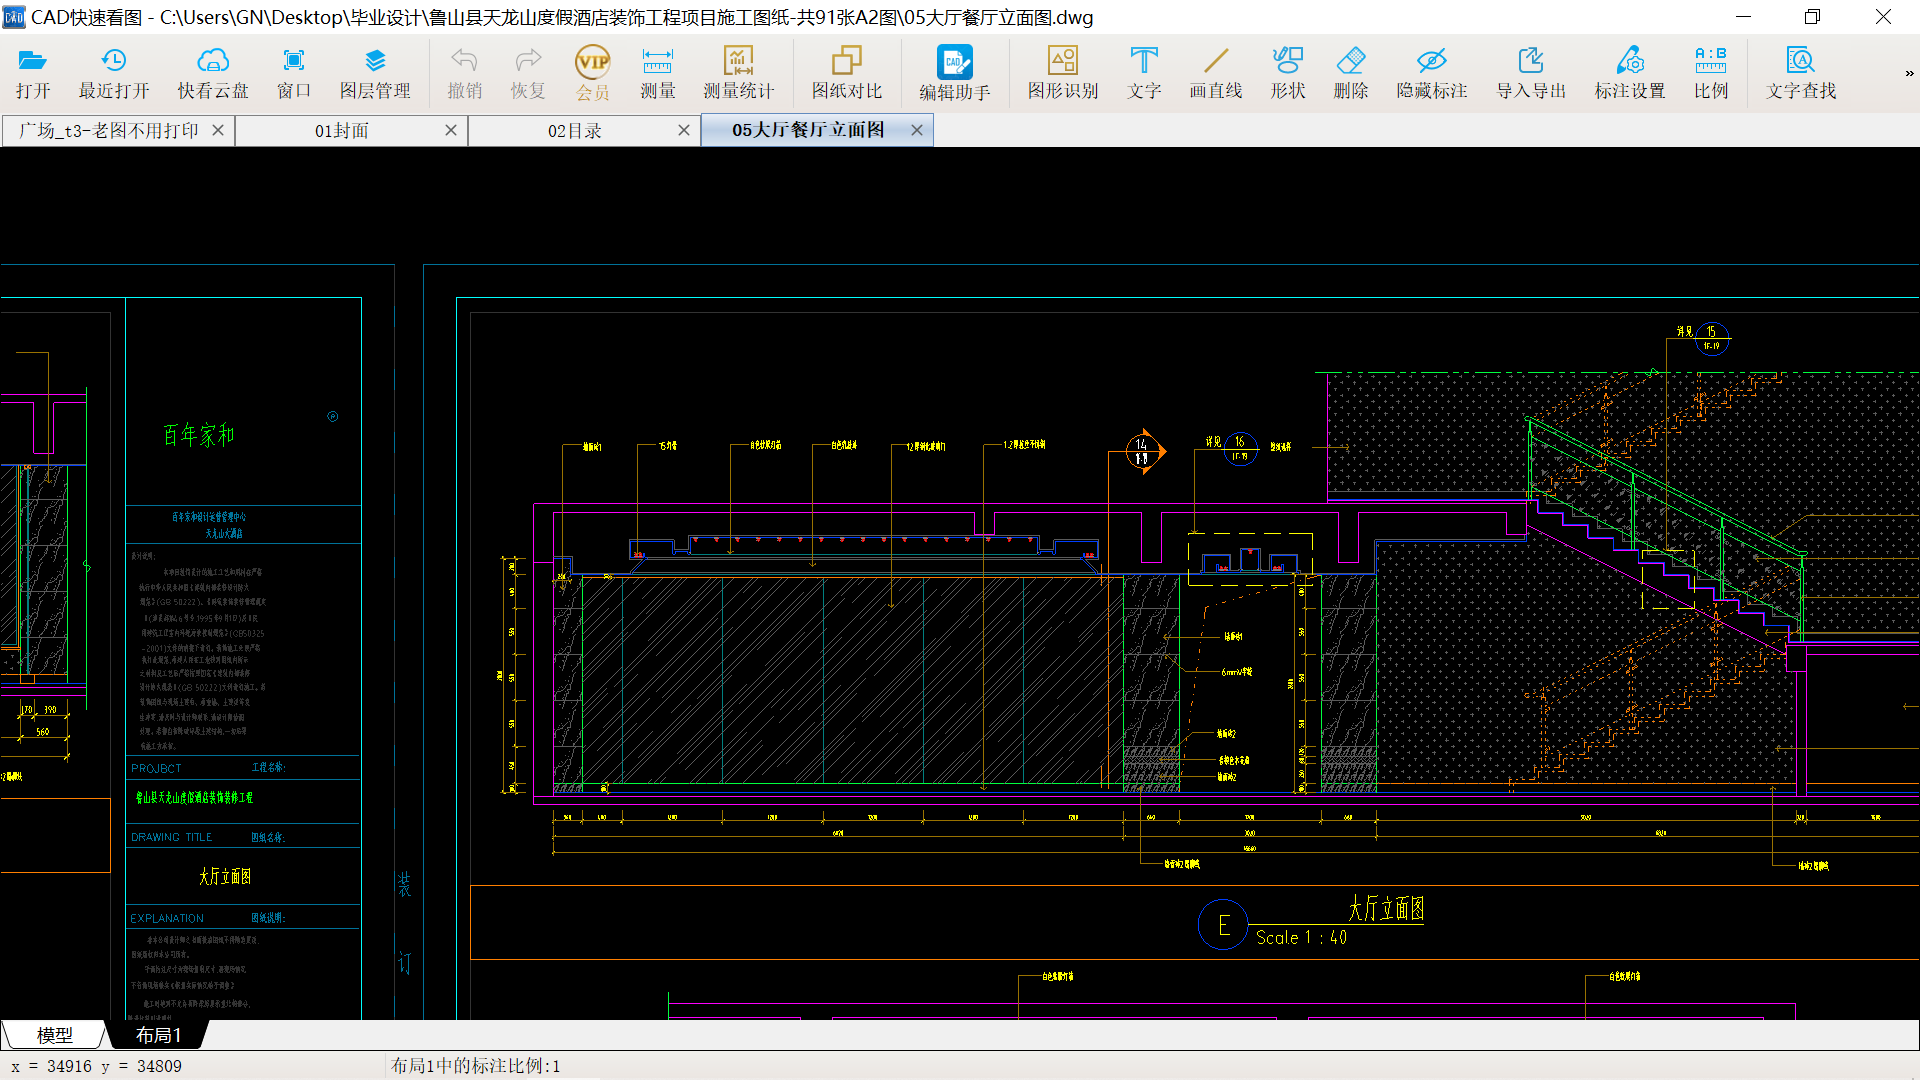Click the 大厅立面图 drawing title

(x=1386, y=909)
